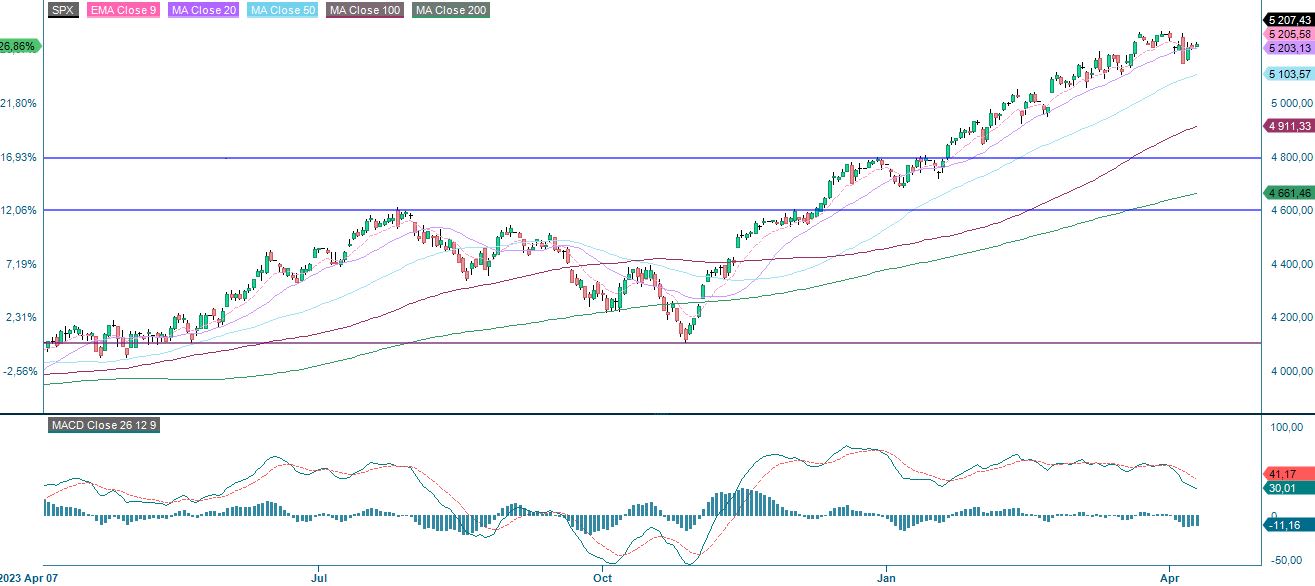Click the 5 207,43 last price tag
Image resolution: width=1315 pixels, height=586 pixels.
(x=1288, y=20)
